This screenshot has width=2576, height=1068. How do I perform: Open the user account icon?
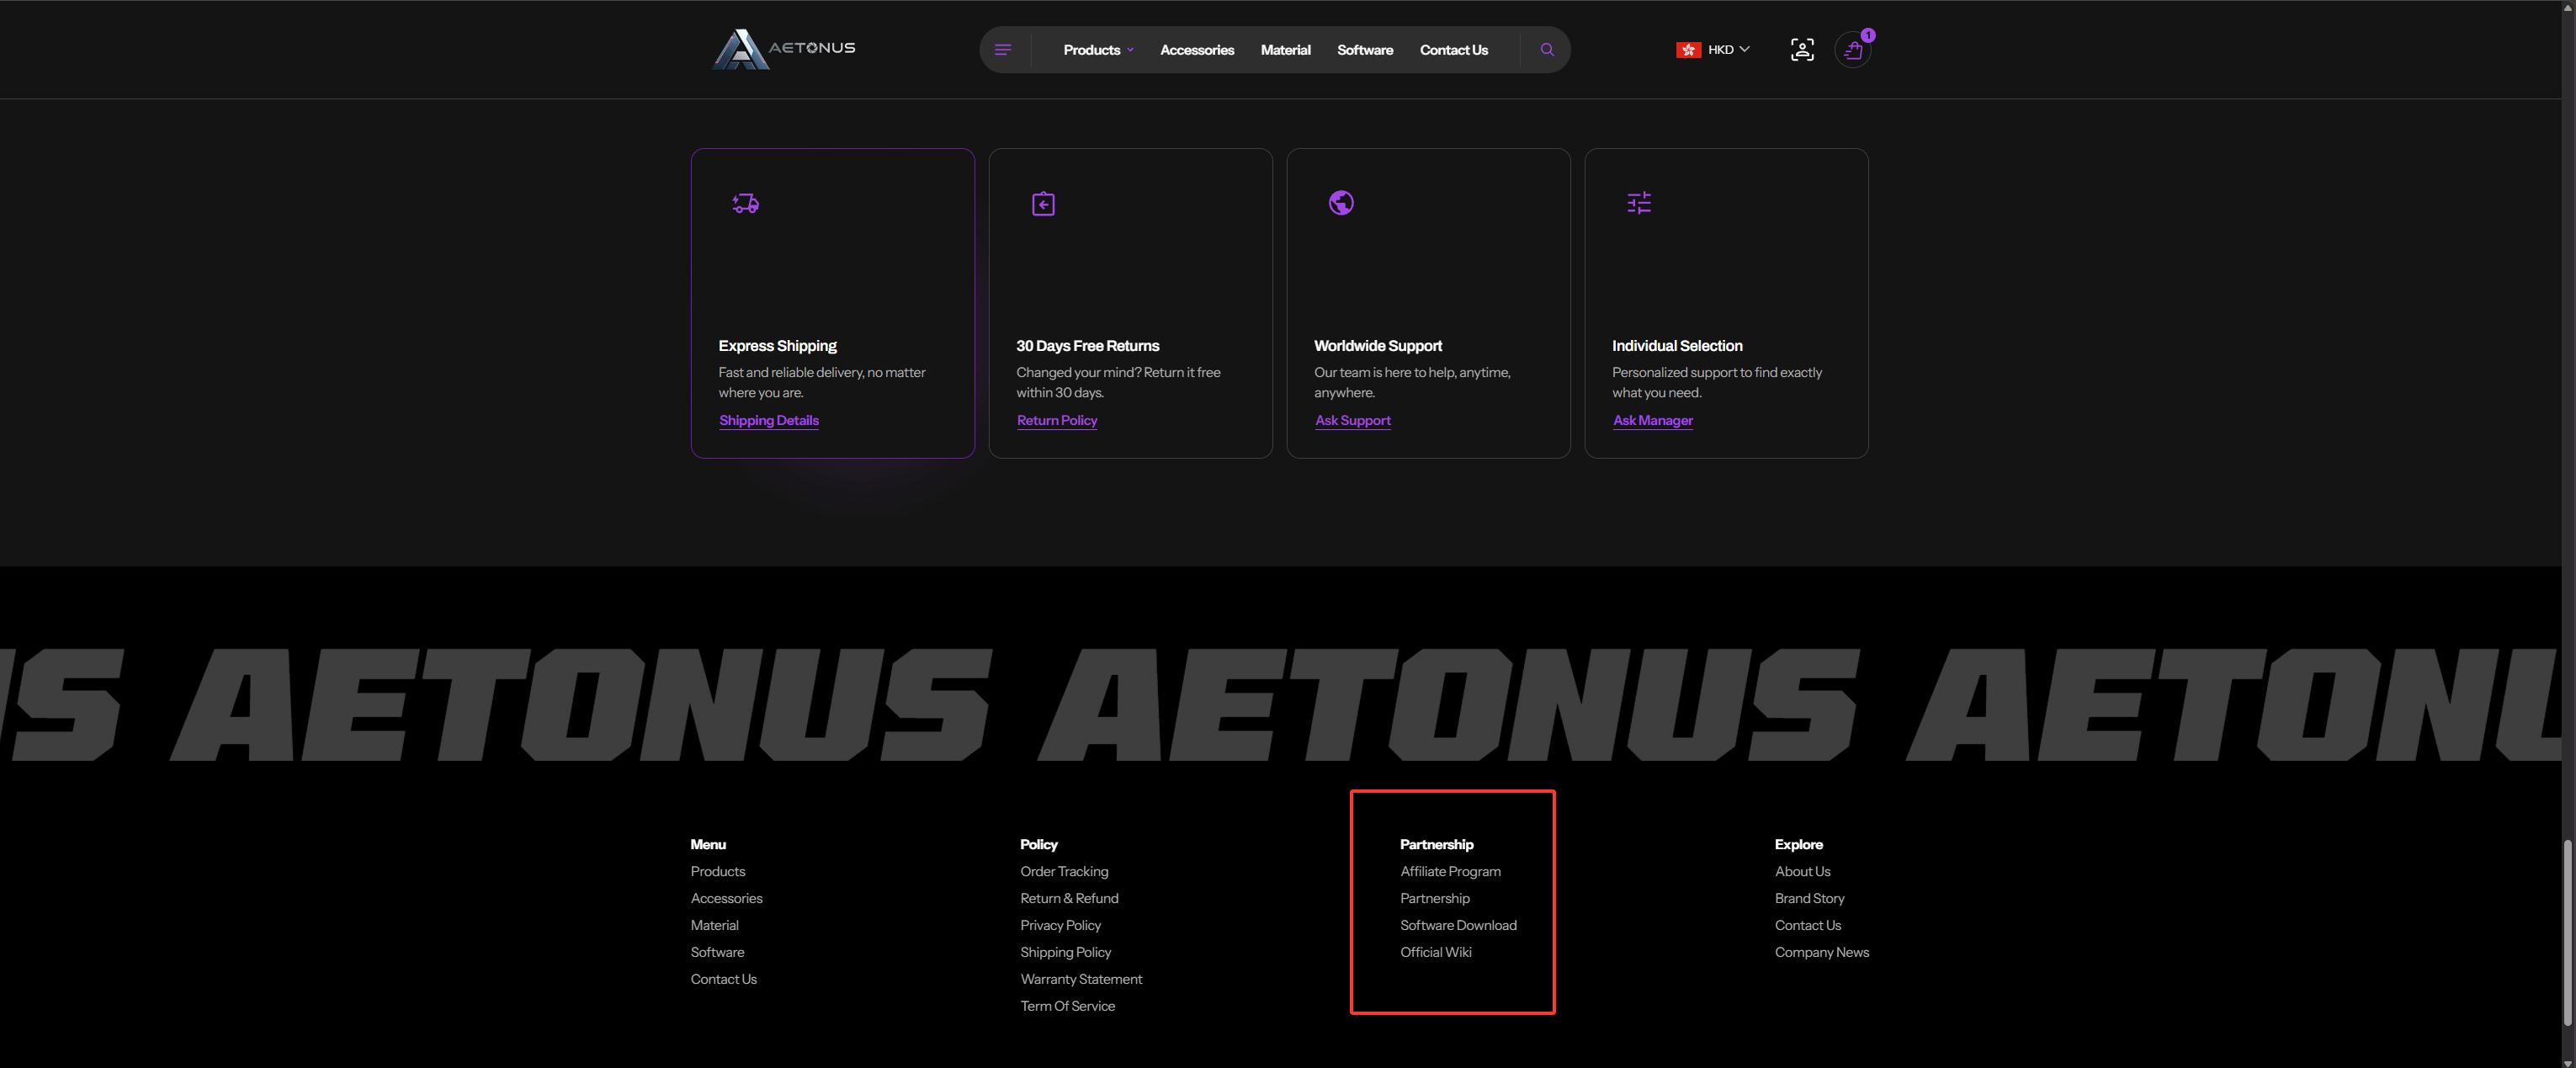tap(1801, 50)
